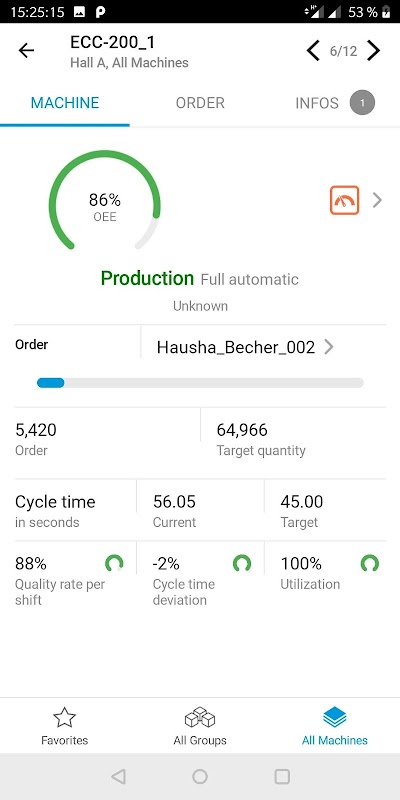Select the MACHINE tab

(65, 103)
